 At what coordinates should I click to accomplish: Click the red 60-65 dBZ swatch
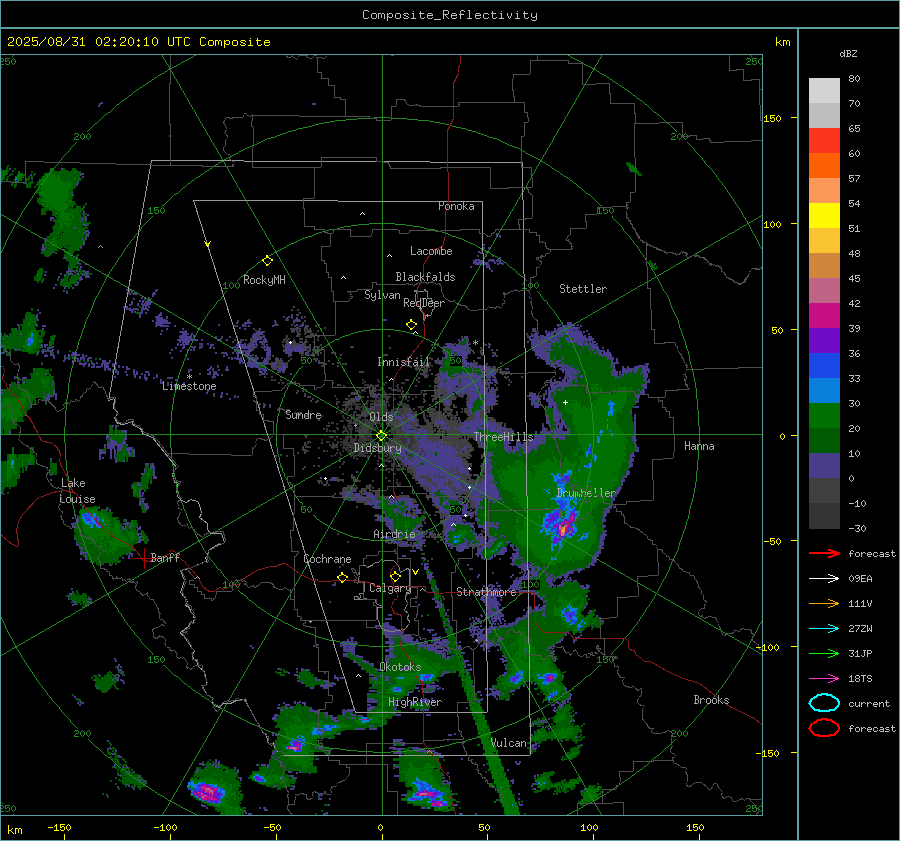(x=824, y=141)
